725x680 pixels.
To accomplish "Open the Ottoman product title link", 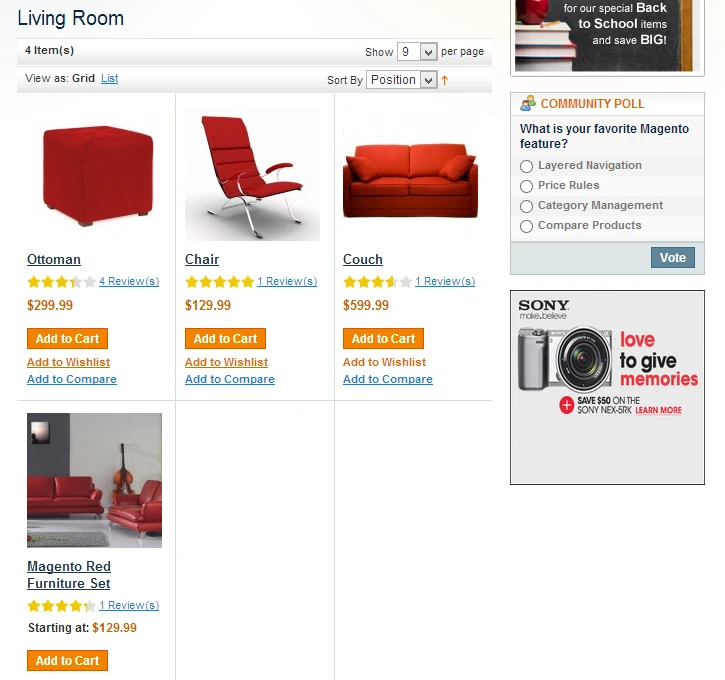I will click(54, 259).
